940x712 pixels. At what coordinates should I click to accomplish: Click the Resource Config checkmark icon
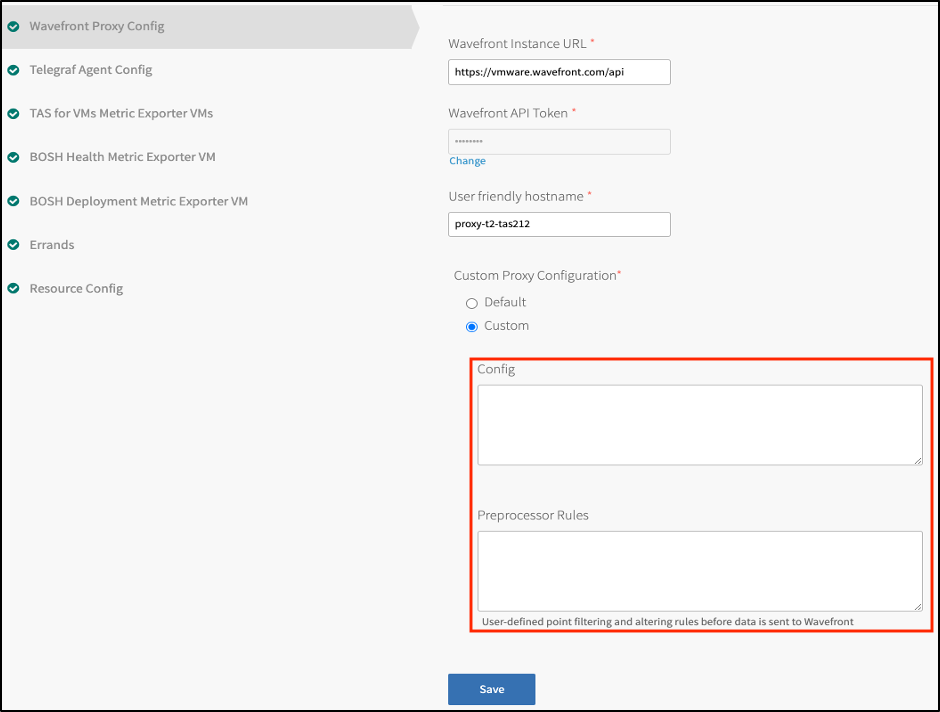pyautogui.click(x=13, y=289)
